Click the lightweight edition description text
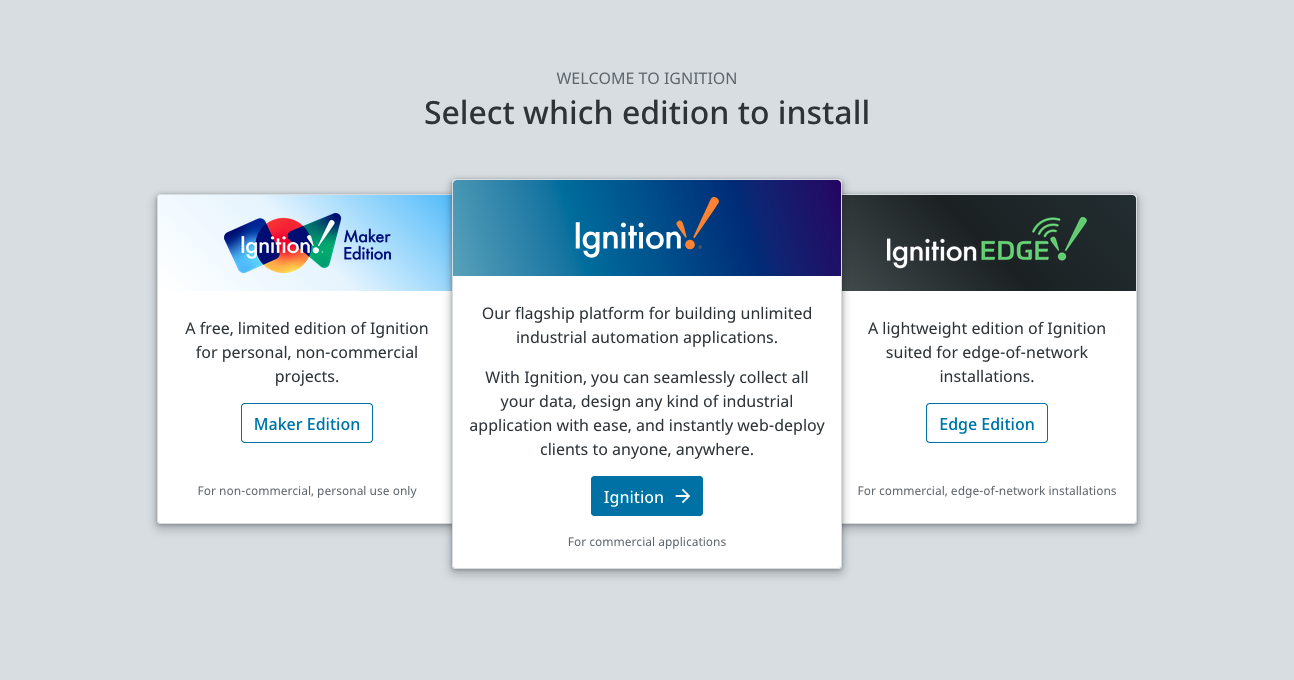The image size is (1294, 680). [986, 352]
